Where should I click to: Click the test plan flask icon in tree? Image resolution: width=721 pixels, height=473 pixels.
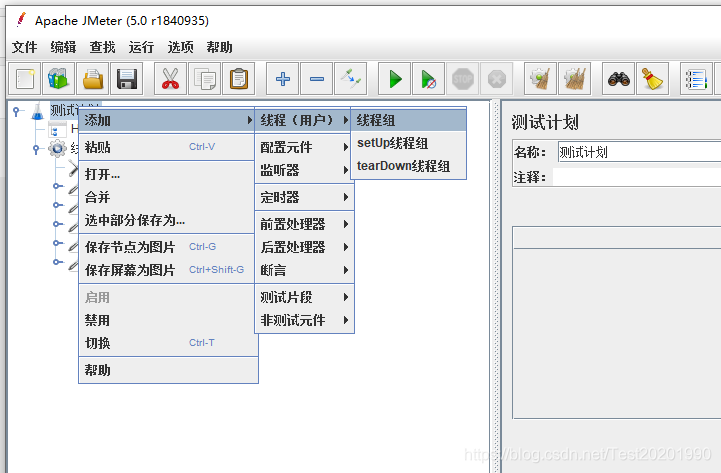[x=38, y=111]
